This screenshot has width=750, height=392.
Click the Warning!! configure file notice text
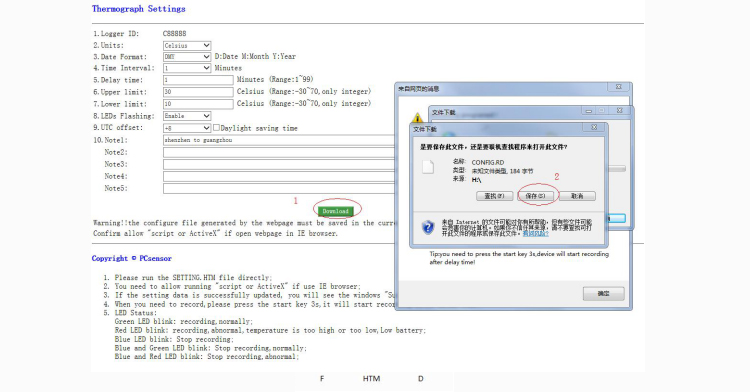point(244,223)
